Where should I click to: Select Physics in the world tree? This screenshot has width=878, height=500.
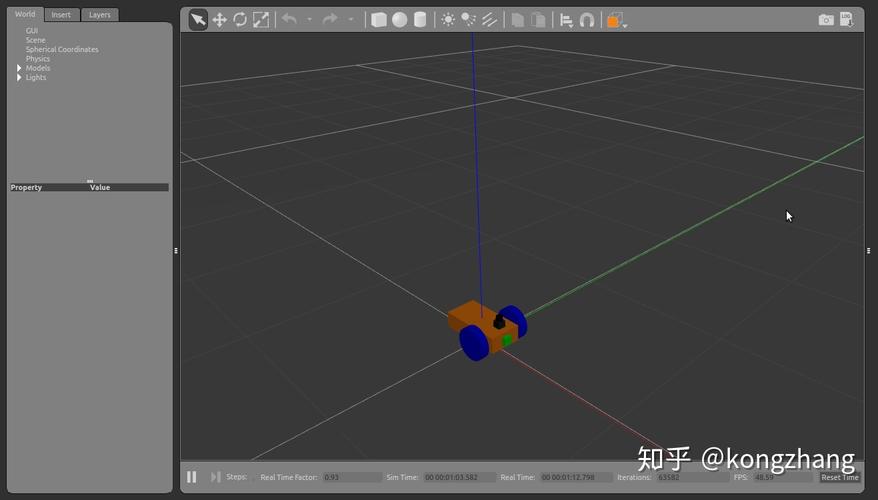coord(38,59)
